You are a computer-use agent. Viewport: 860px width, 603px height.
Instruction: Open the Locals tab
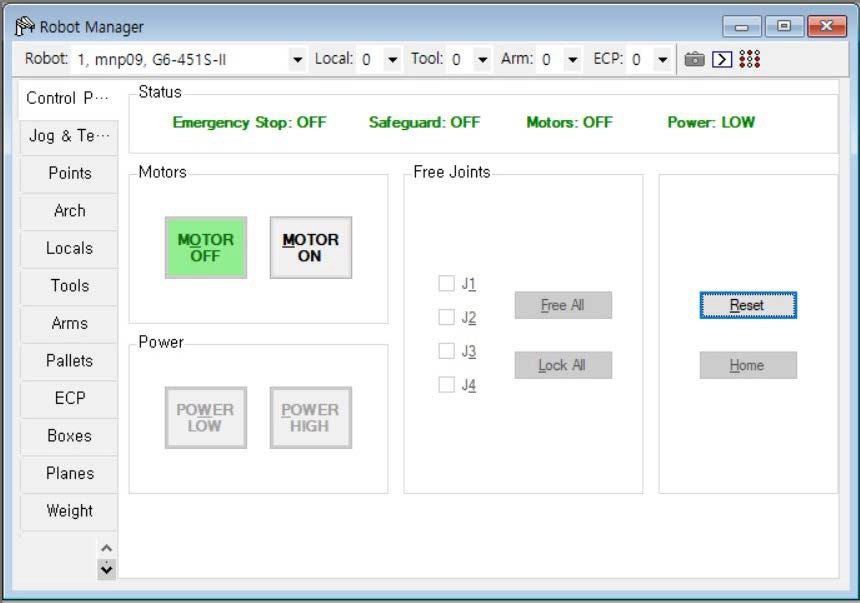pos(69,248)
